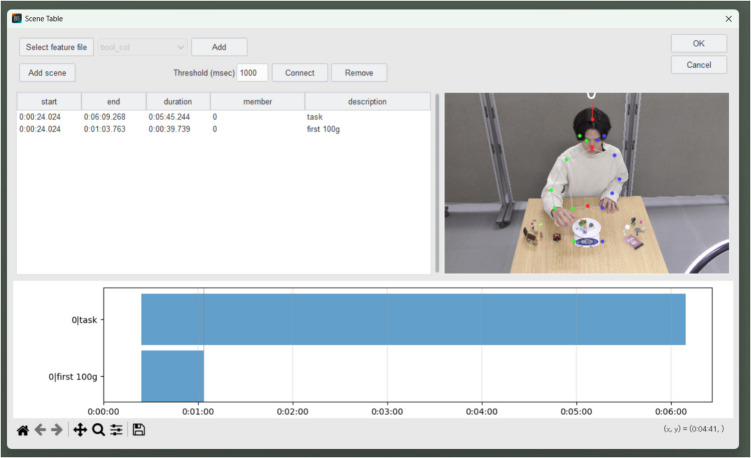
Task: Click the 'first 100g' bar in timeline
Action: tap(172, 376)
